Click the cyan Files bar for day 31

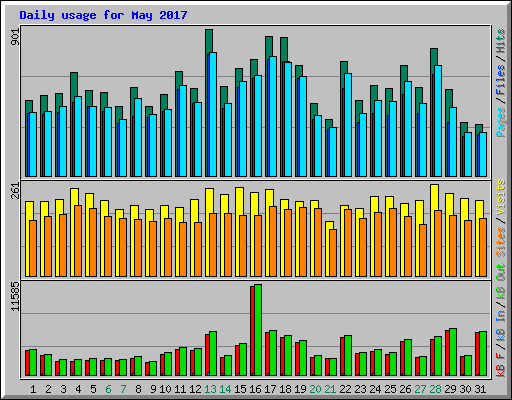pyautogui.click(x=483, y=154)
